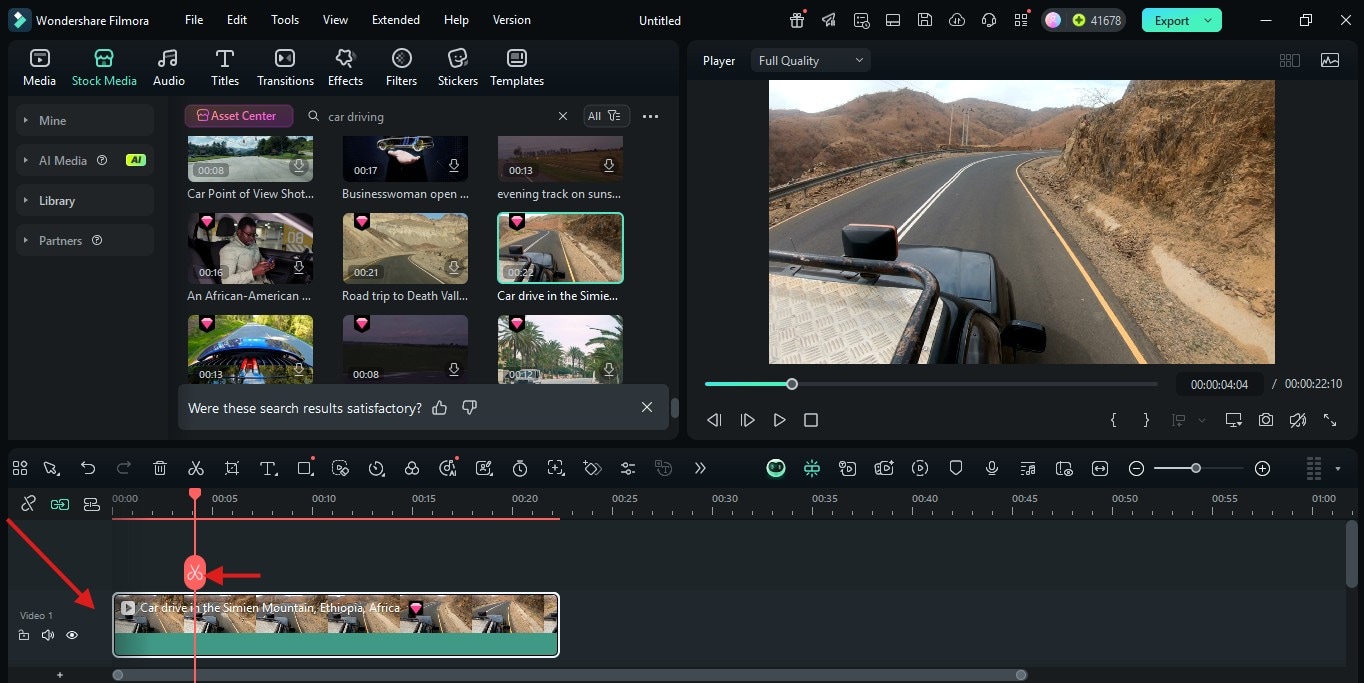The height and width of the screenshot is (683, 1364).
Task: Toggle auto ripple link icon on timeline
Action: pos(60,504)
